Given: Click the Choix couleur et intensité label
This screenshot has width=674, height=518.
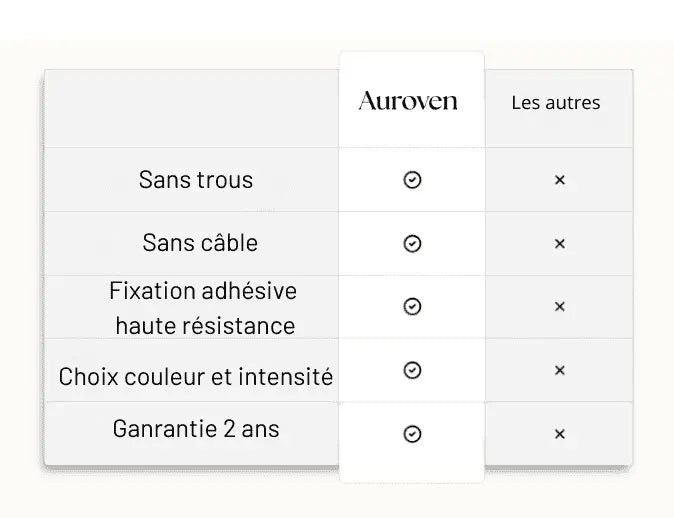Looking at the screenshot, I should pyautogui.click(x=196, y=377).
